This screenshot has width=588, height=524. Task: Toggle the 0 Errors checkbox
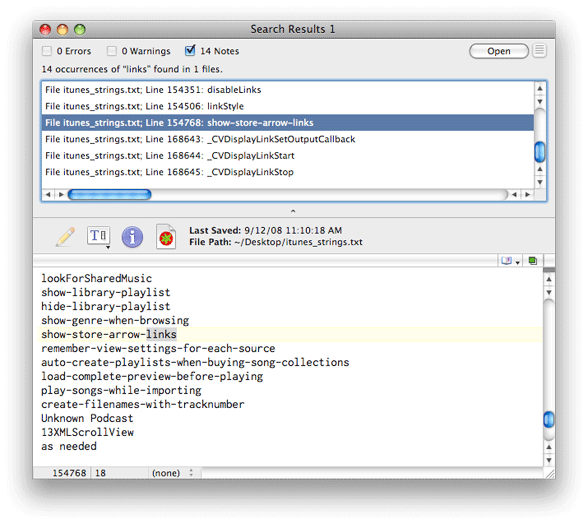pyautogui.click(x=47, y=51)
